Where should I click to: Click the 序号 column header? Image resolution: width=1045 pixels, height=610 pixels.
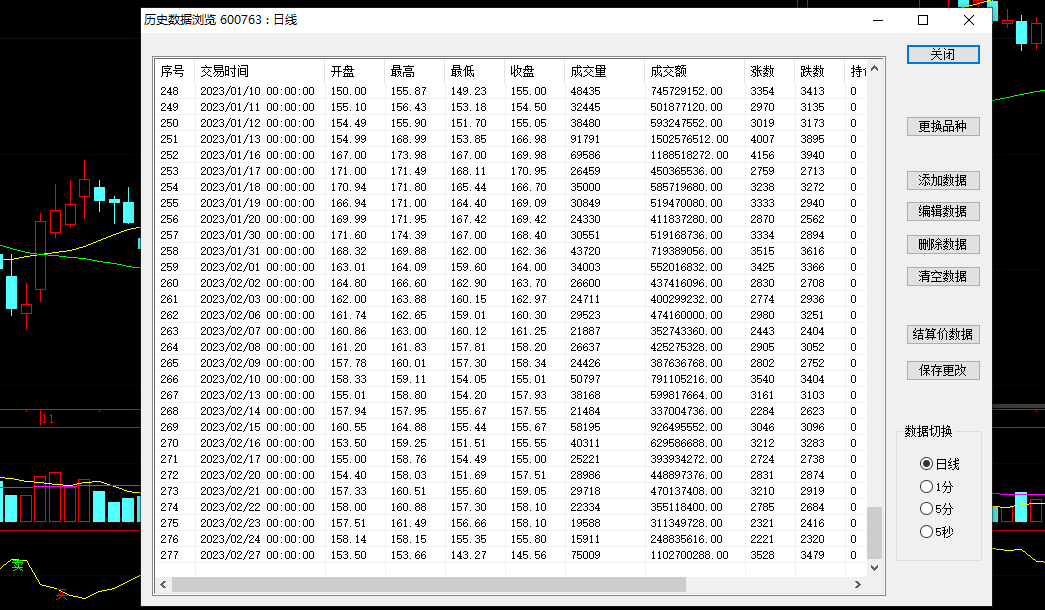tap(175, 71)
